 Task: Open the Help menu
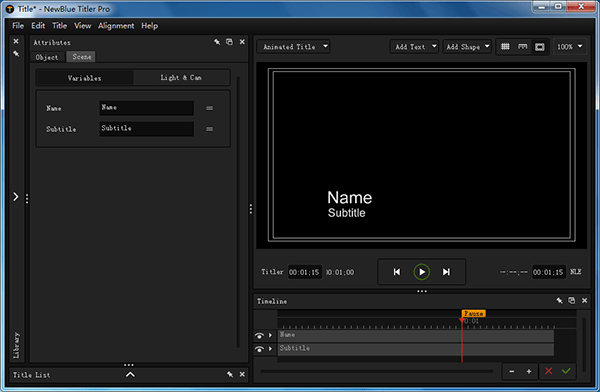149,26
